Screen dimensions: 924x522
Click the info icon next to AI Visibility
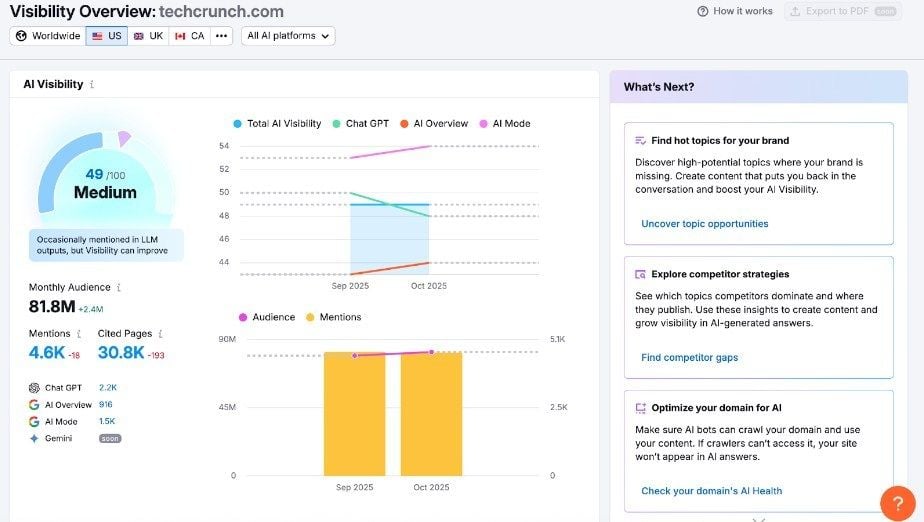[92, 85]
